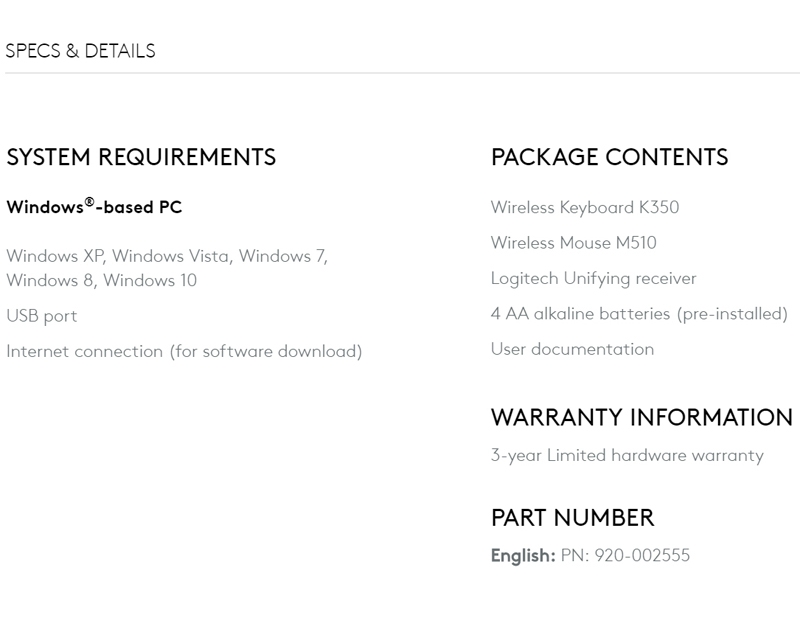
Task: Click 3-year Limited hardware warranty text
Action: [627, 455]
